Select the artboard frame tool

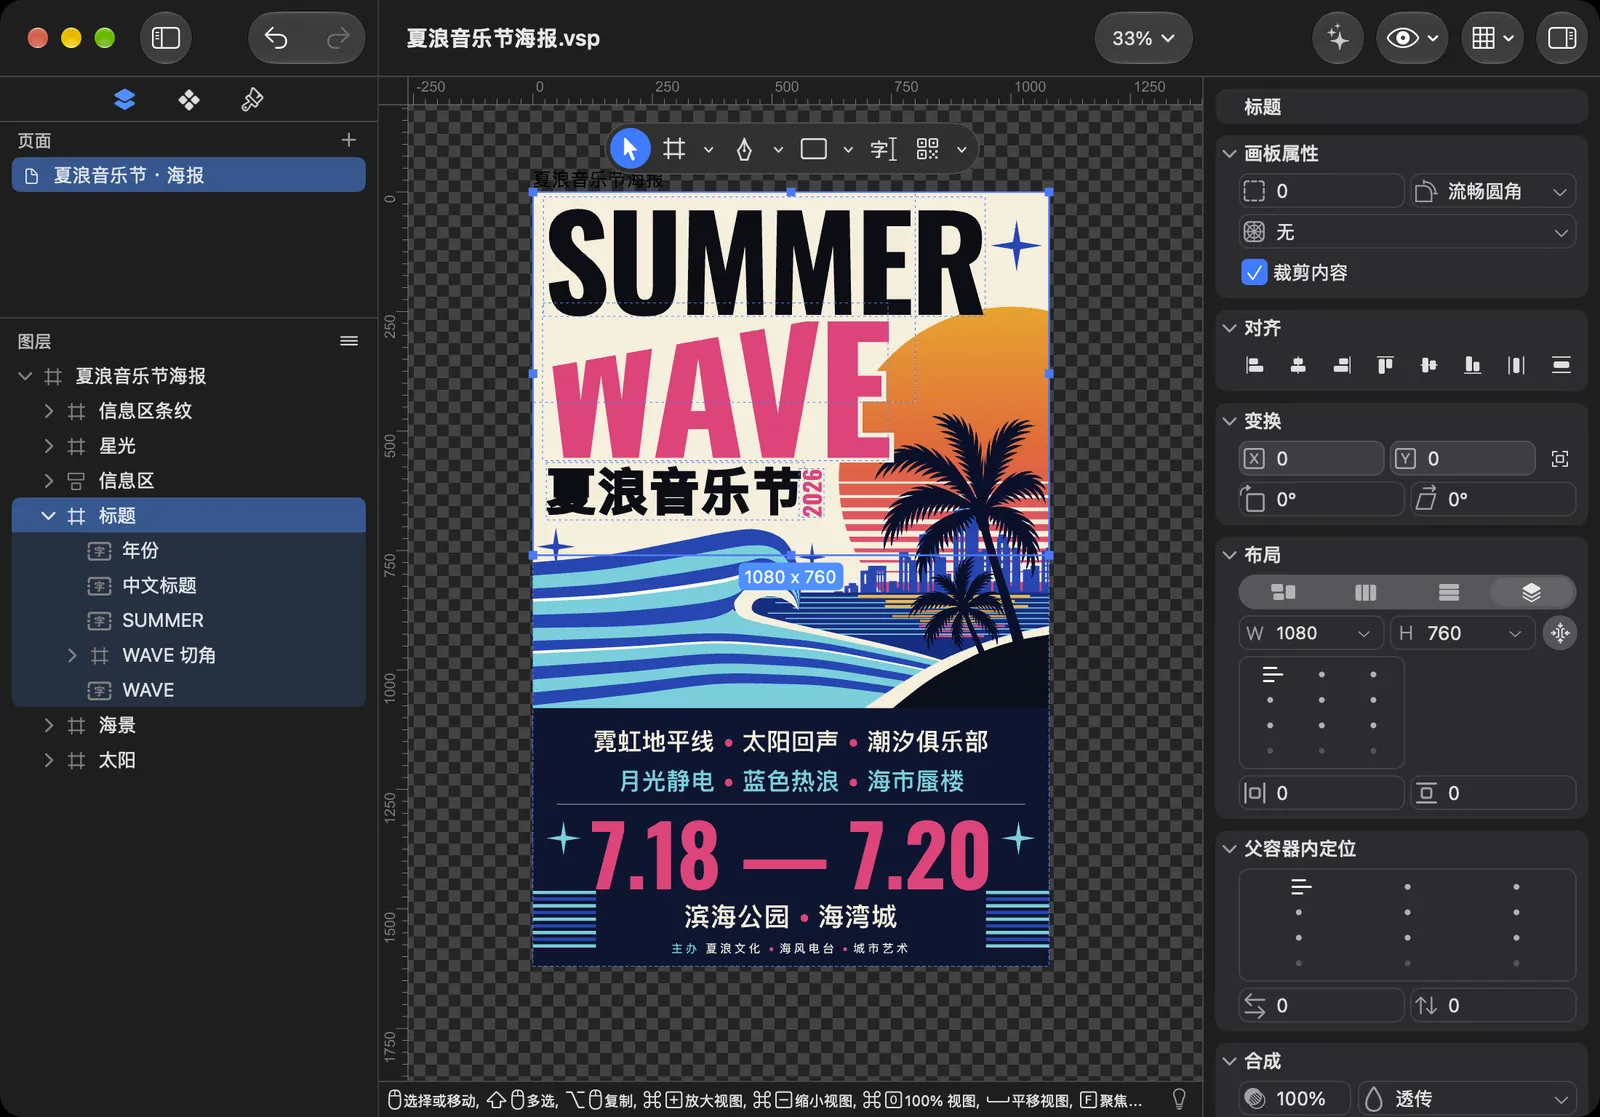coord(675,149)
